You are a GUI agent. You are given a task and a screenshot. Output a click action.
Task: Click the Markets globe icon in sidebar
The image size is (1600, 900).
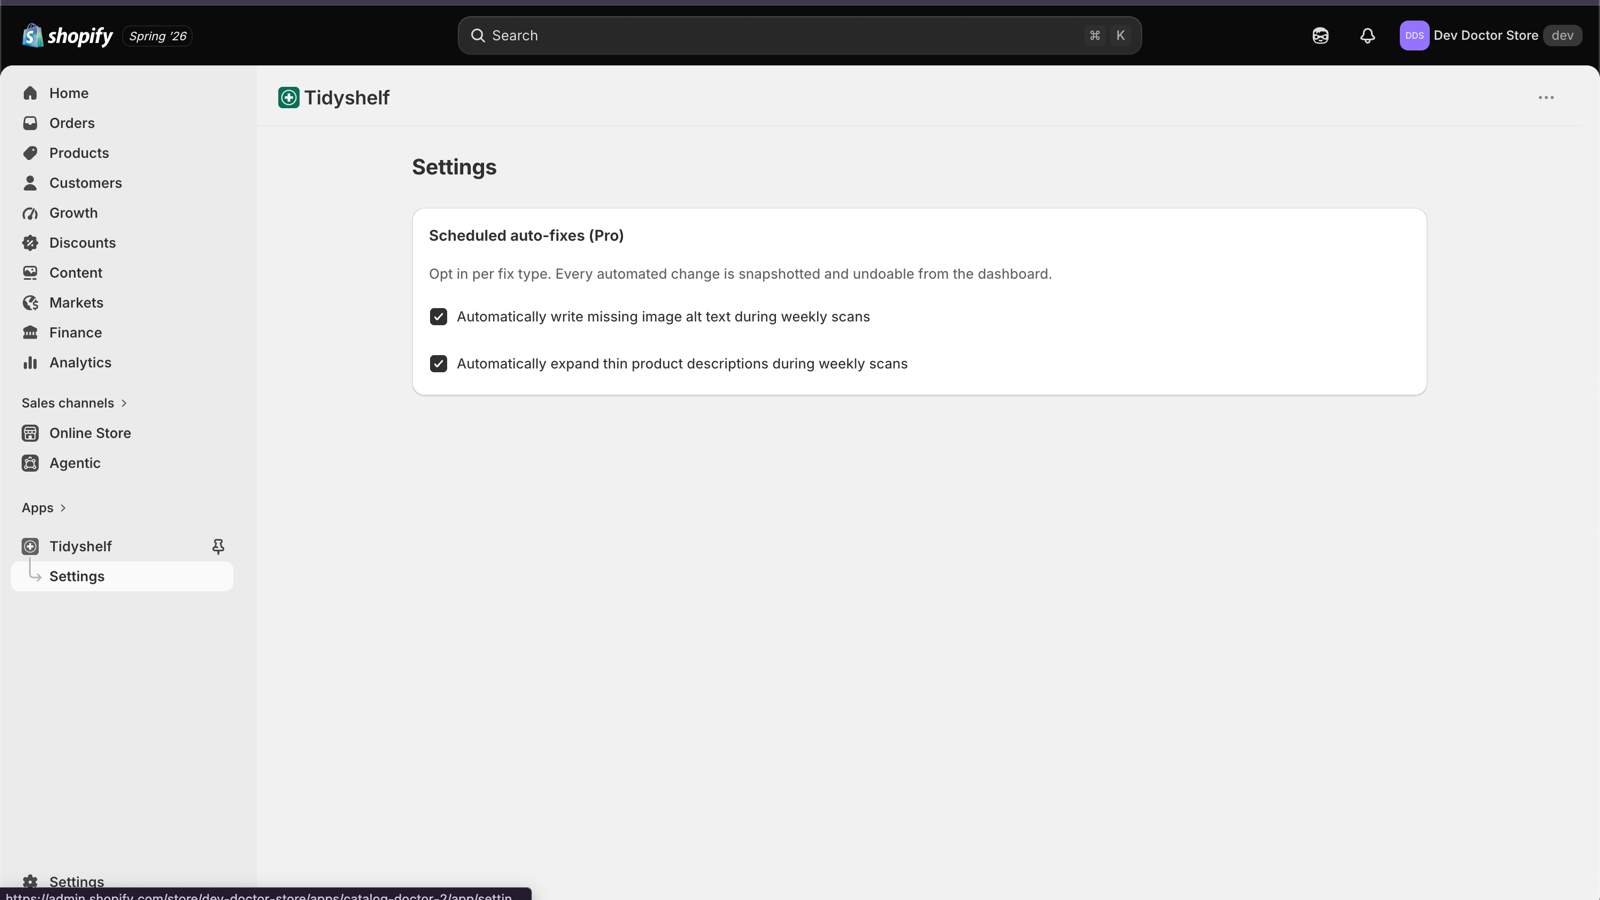tap(30, 303)
